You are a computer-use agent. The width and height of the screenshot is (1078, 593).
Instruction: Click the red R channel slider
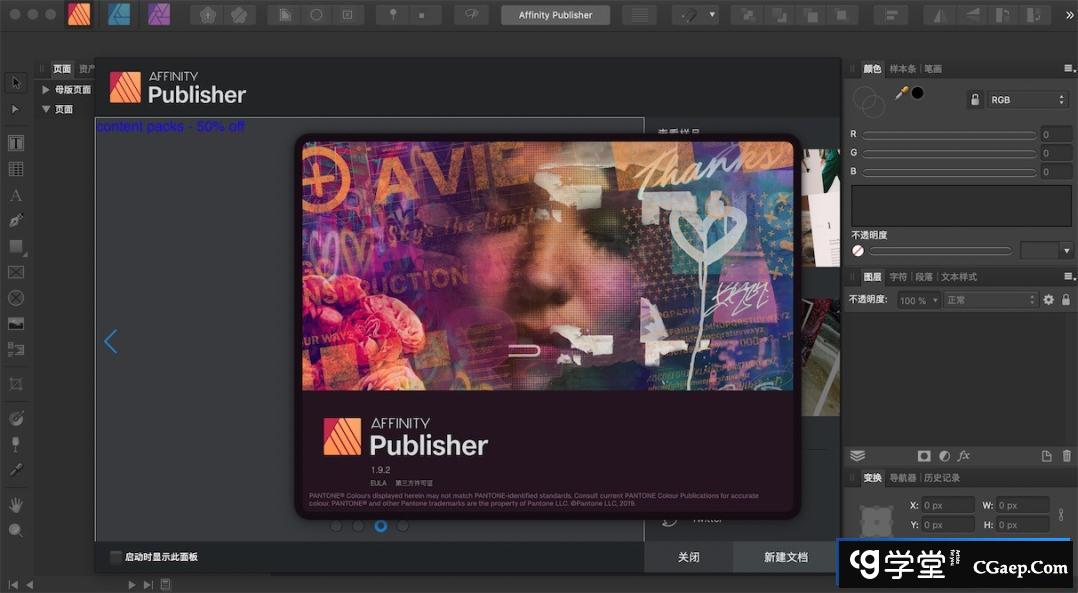[948, 134]
